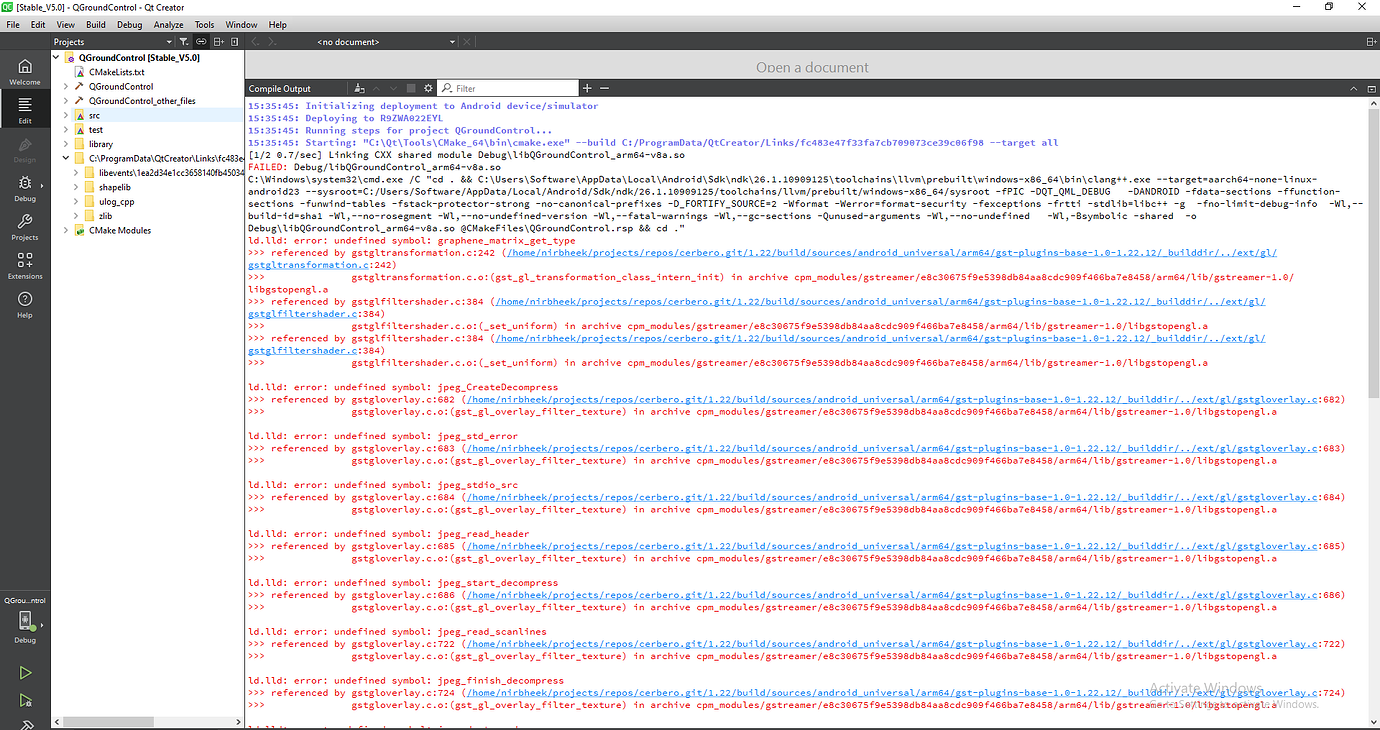Image resolution: width=1380 pixels, height=730 pixels.
Task: Open the QGroundControl Android kit selector
Action: [25, 620]
